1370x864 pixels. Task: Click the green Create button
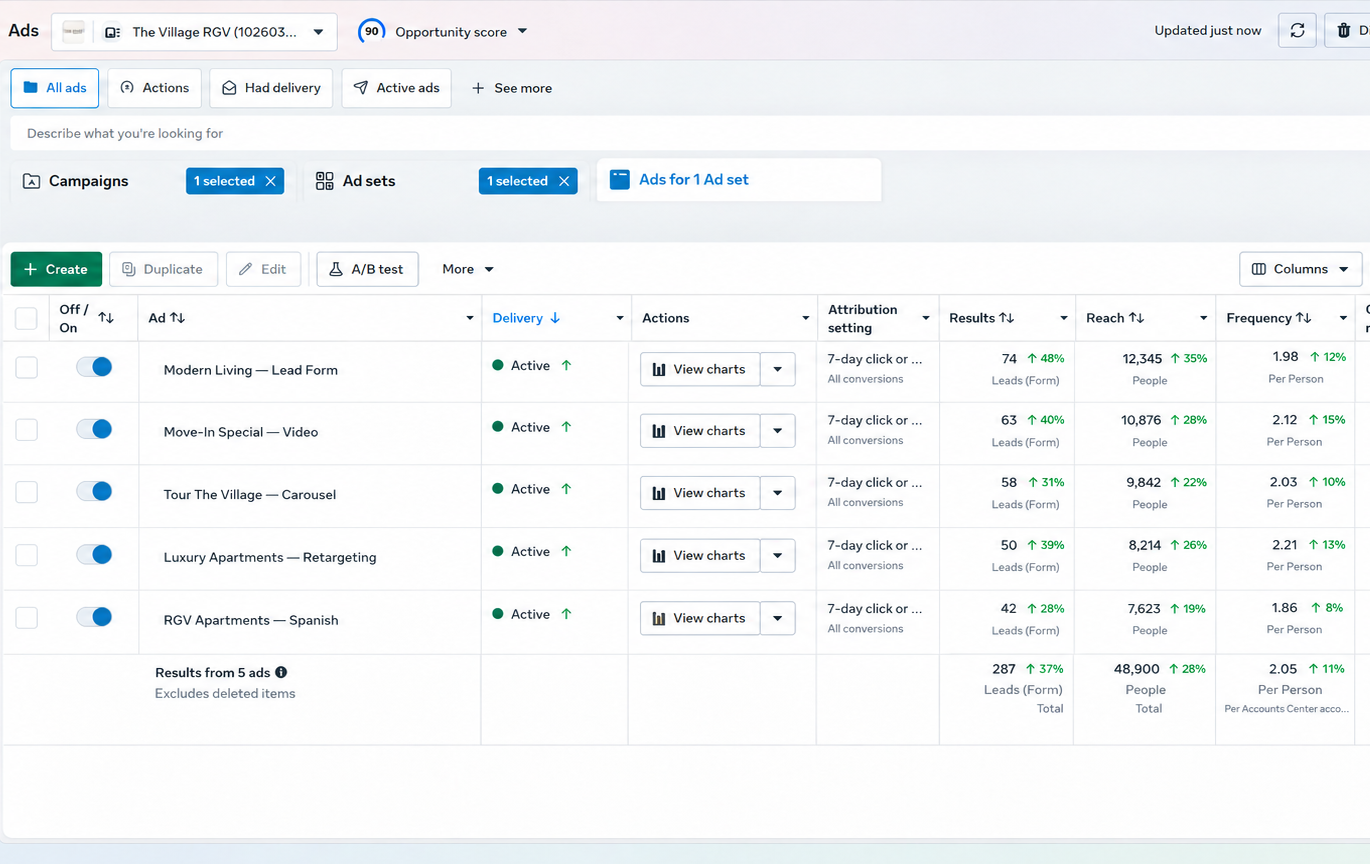(x=56, y=269)
